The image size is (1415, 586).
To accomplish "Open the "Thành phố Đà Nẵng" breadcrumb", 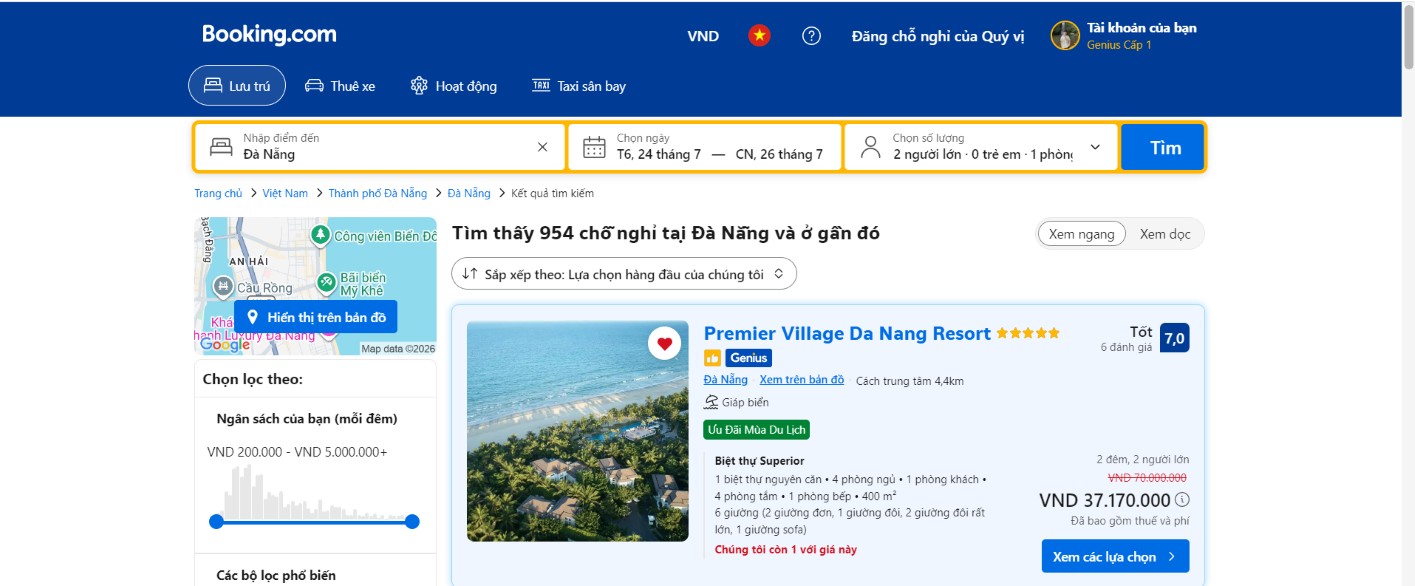I will [x=378, y=193].
